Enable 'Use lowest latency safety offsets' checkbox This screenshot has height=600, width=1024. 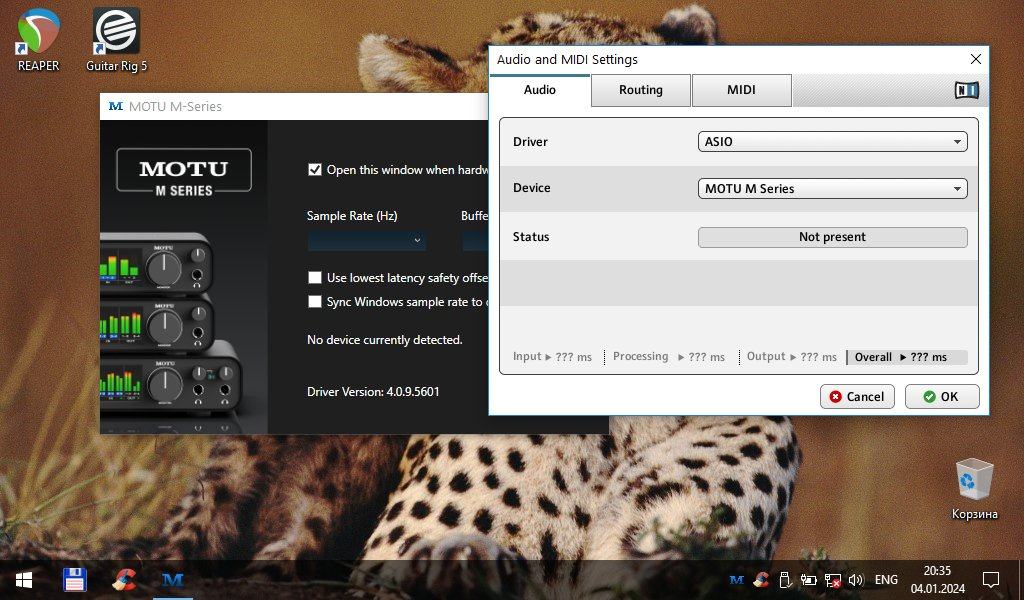(x=315, y=278)
